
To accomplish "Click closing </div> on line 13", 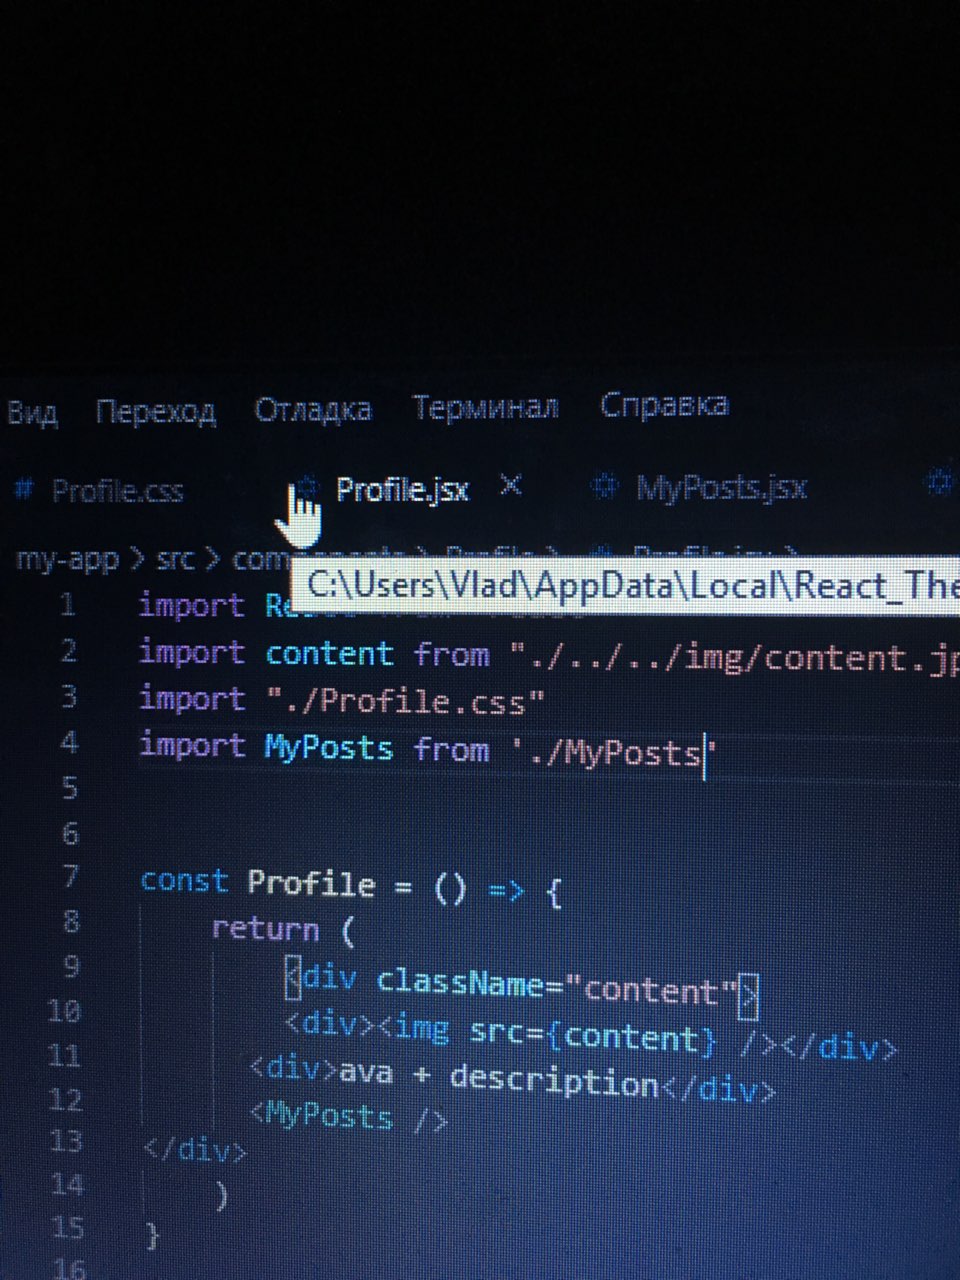I will 194,1150.
